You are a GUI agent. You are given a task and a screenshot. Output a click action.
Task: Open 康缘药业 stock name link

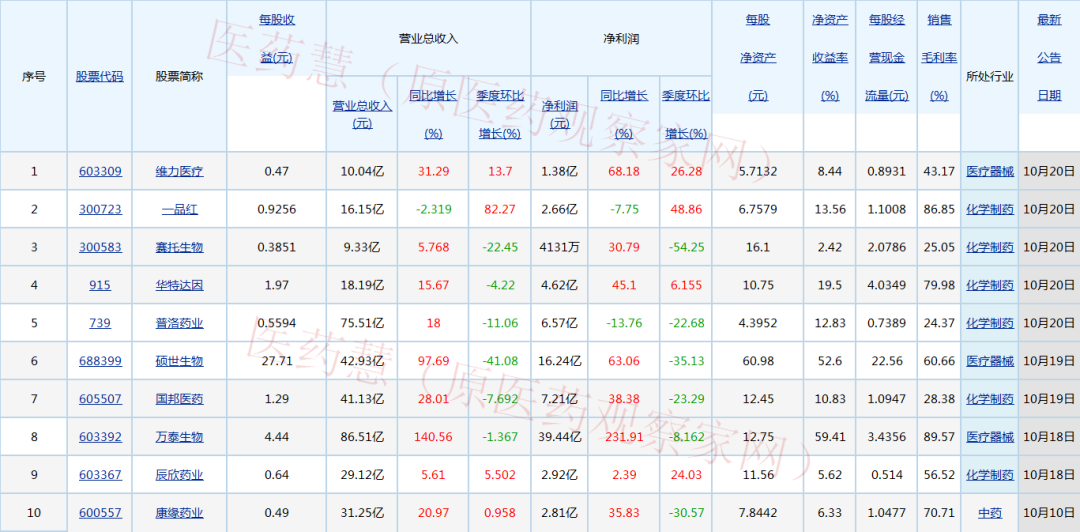180,513
